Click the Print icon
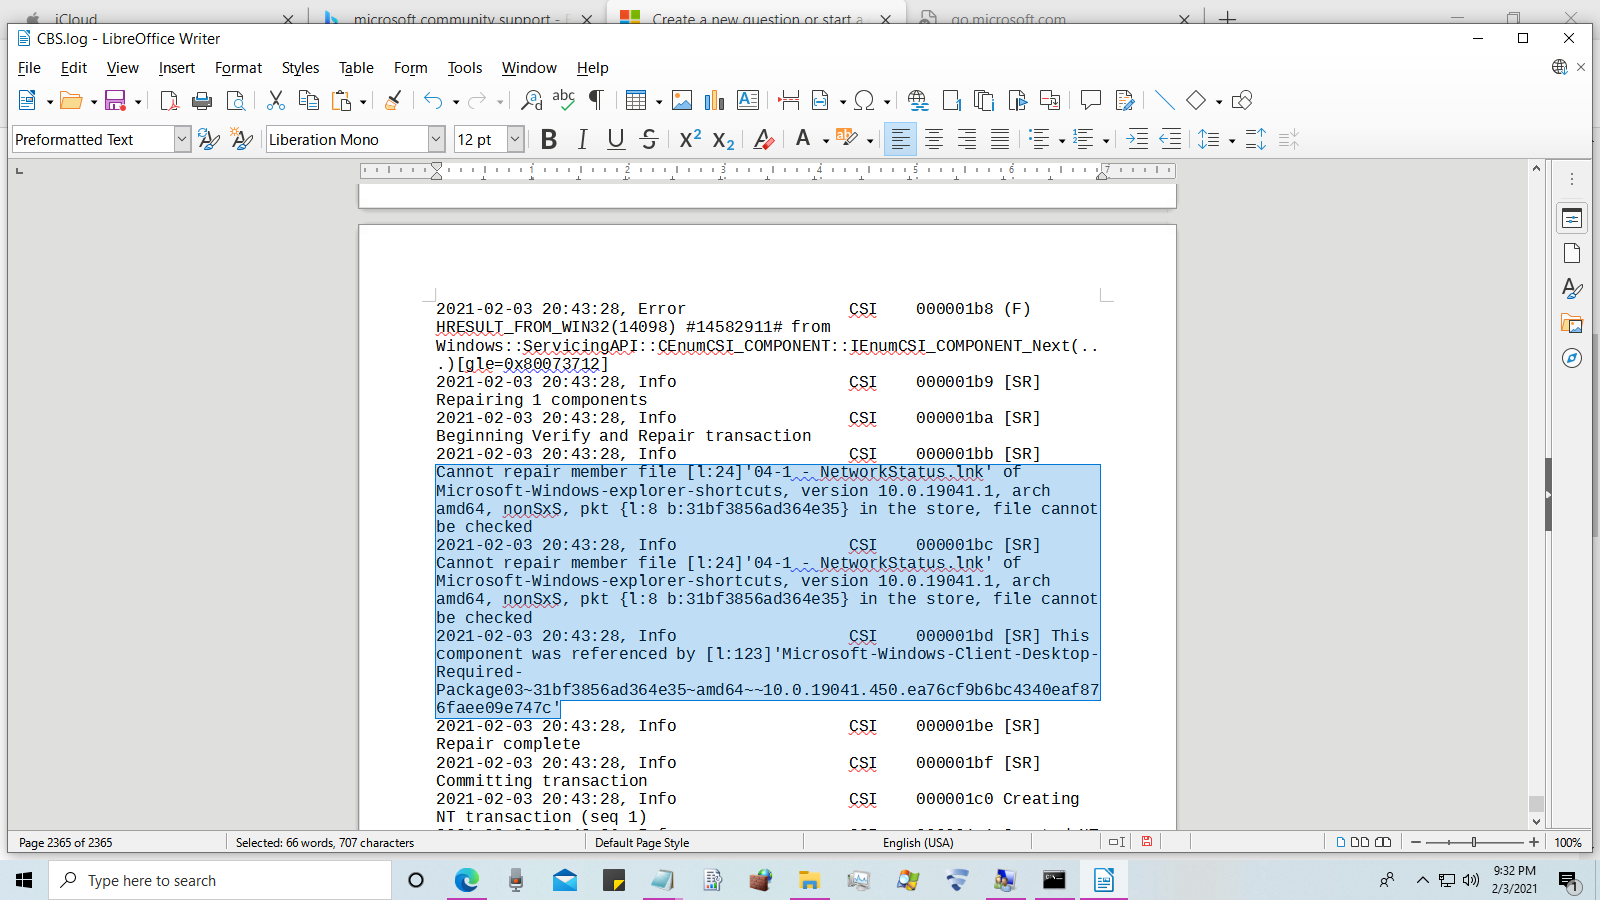 (x=202, y=100)
